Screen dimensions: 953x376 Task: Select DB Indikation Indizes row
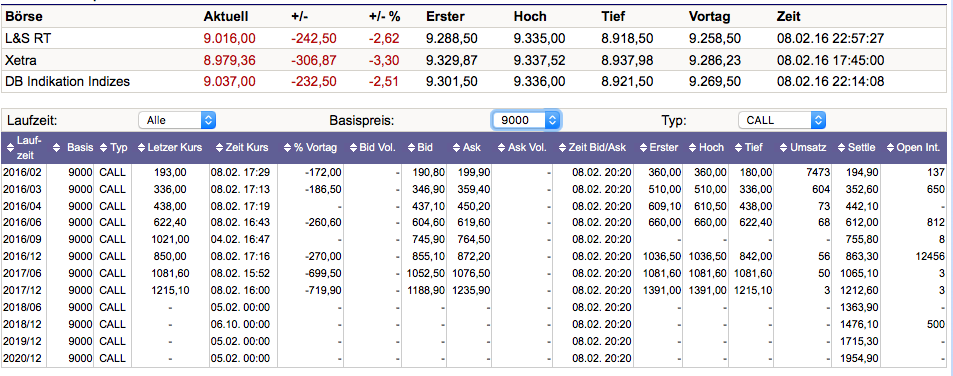(474, 81)
